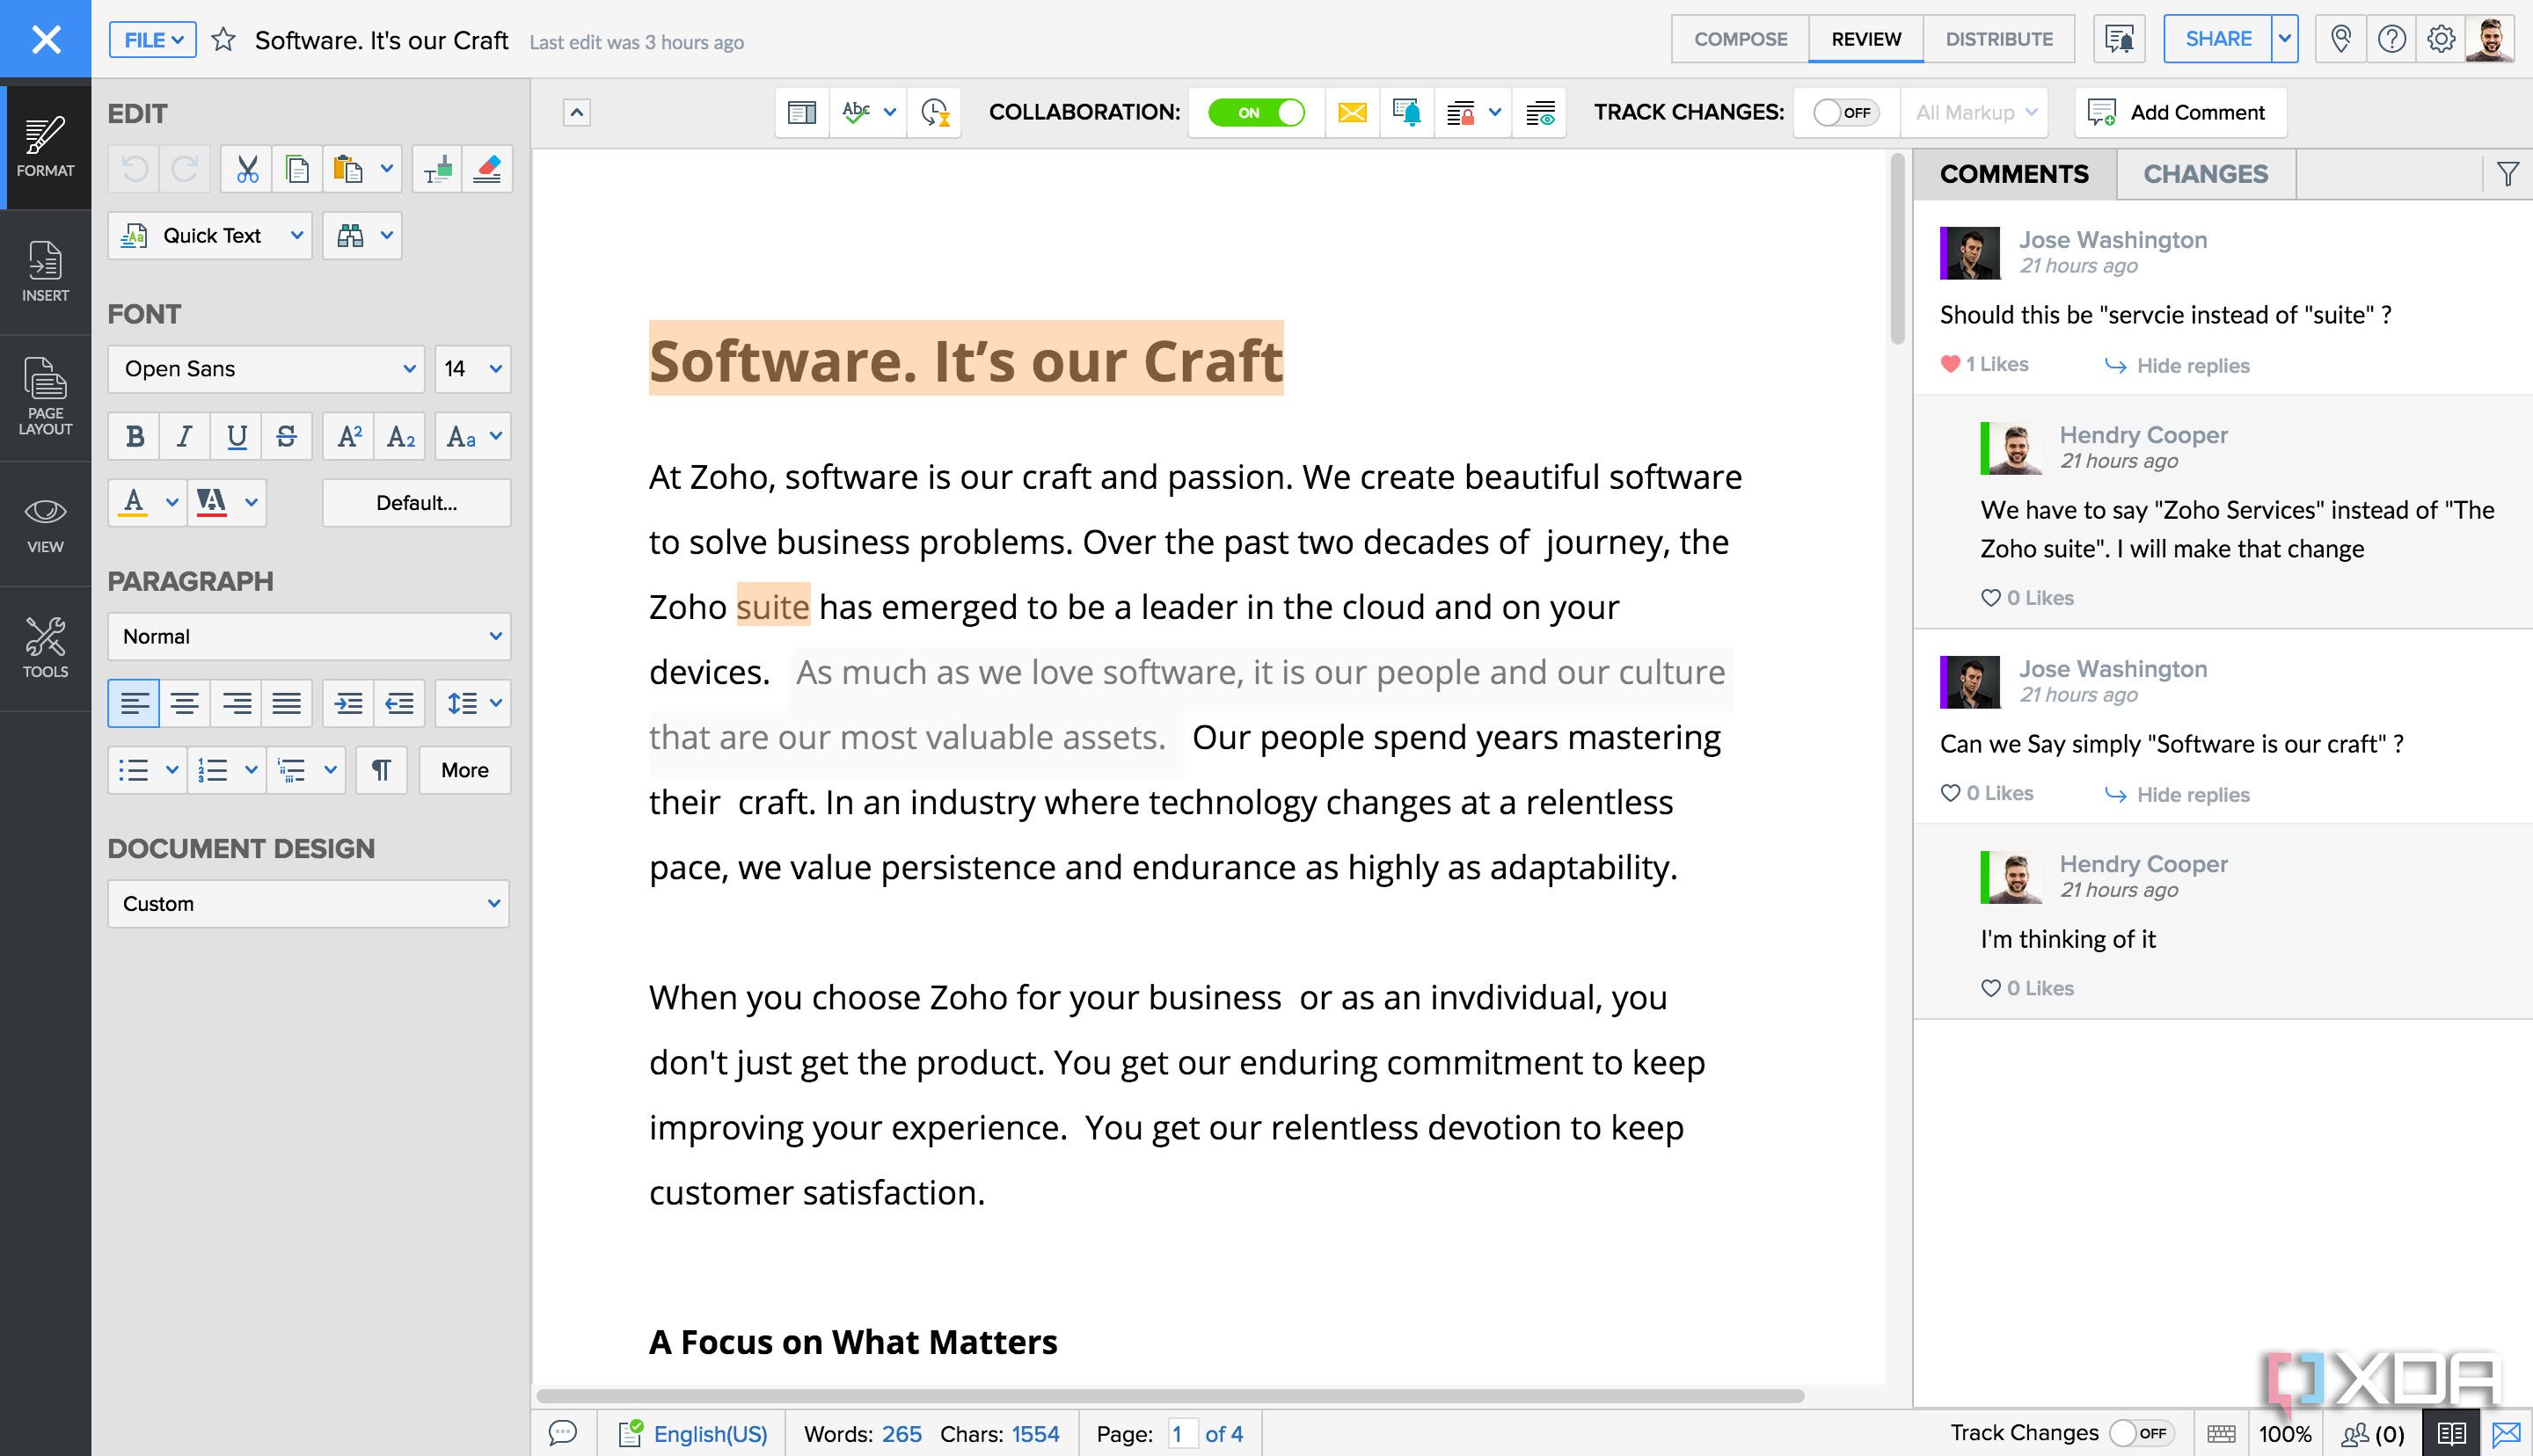
Task: Collapse the toolbar with the up arrow
Action: (576, 113)
